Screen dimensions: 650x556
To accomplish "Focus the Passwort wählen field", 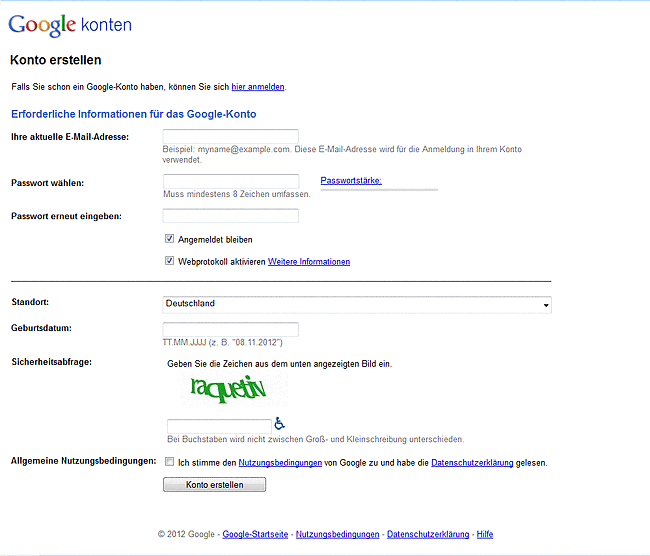I will coord(231,181).
